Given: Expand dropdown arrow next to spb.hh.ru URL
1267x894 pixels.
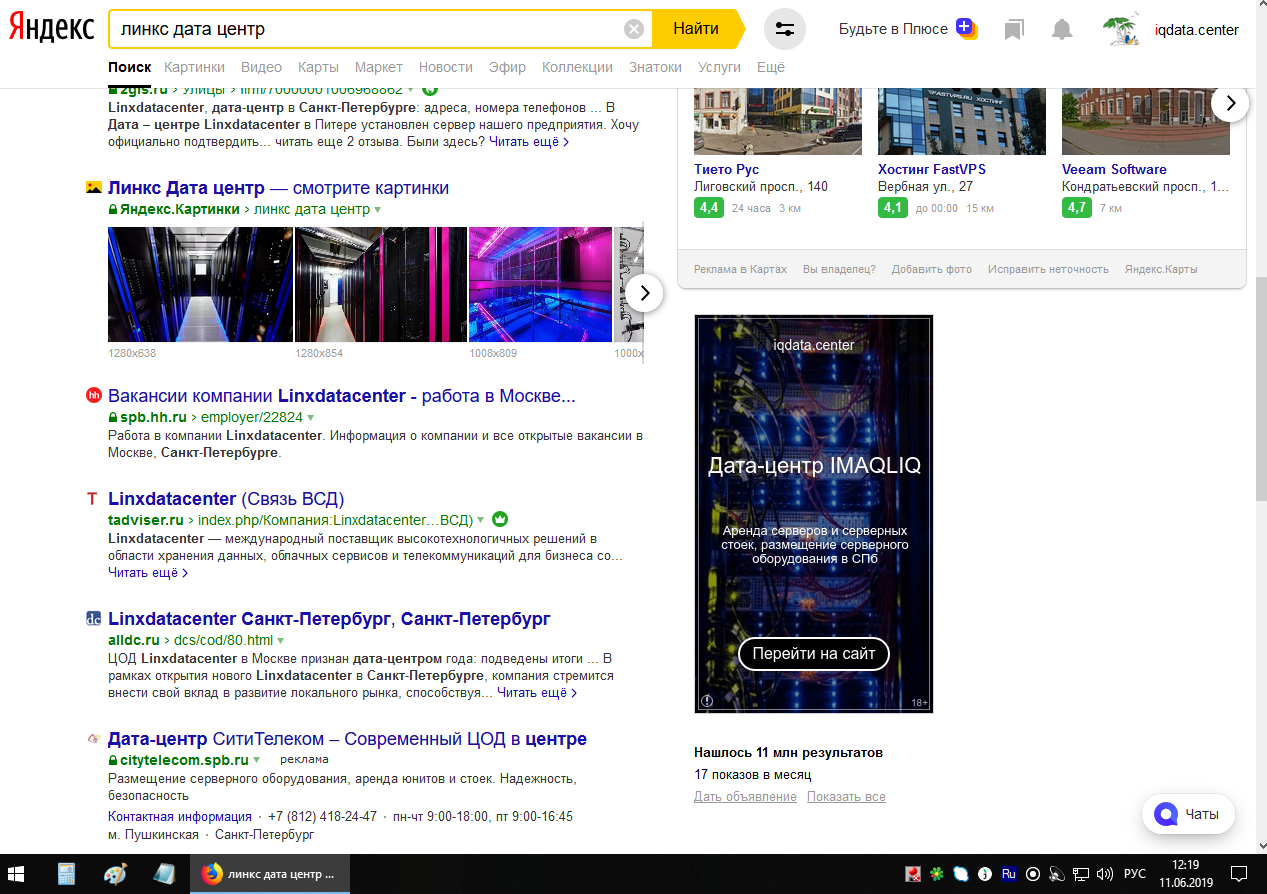Looking at the screenshot, I should click(x=311, y=417).
